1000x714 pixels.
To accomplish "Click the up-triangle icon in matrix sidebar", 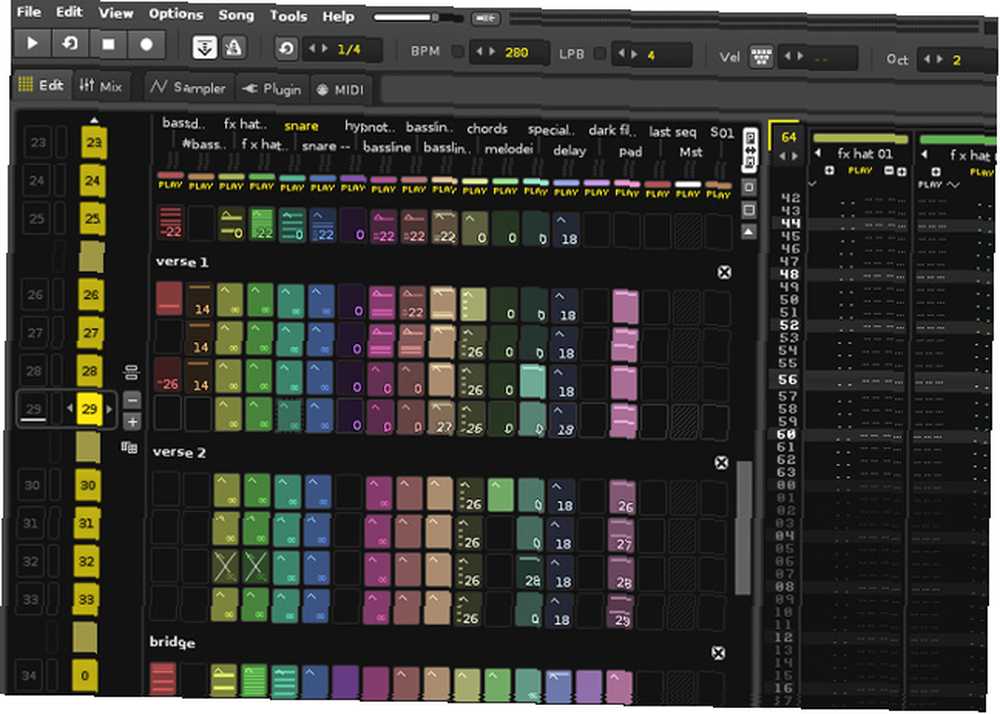I will (749, 232).
